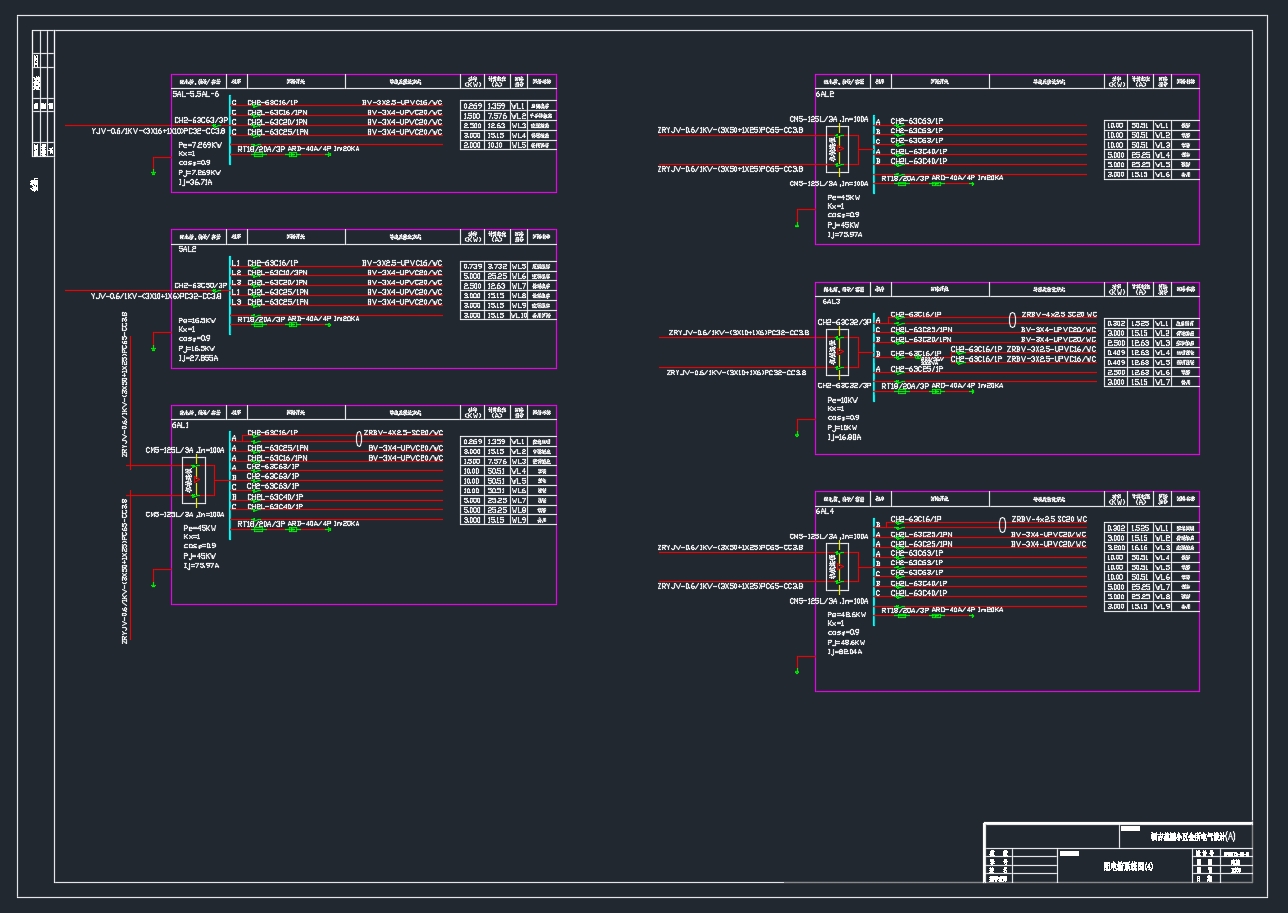Select the ground symbol beside panel 6AL4
The width and height of the screenshot is (1288, 913).
point(796,671)
